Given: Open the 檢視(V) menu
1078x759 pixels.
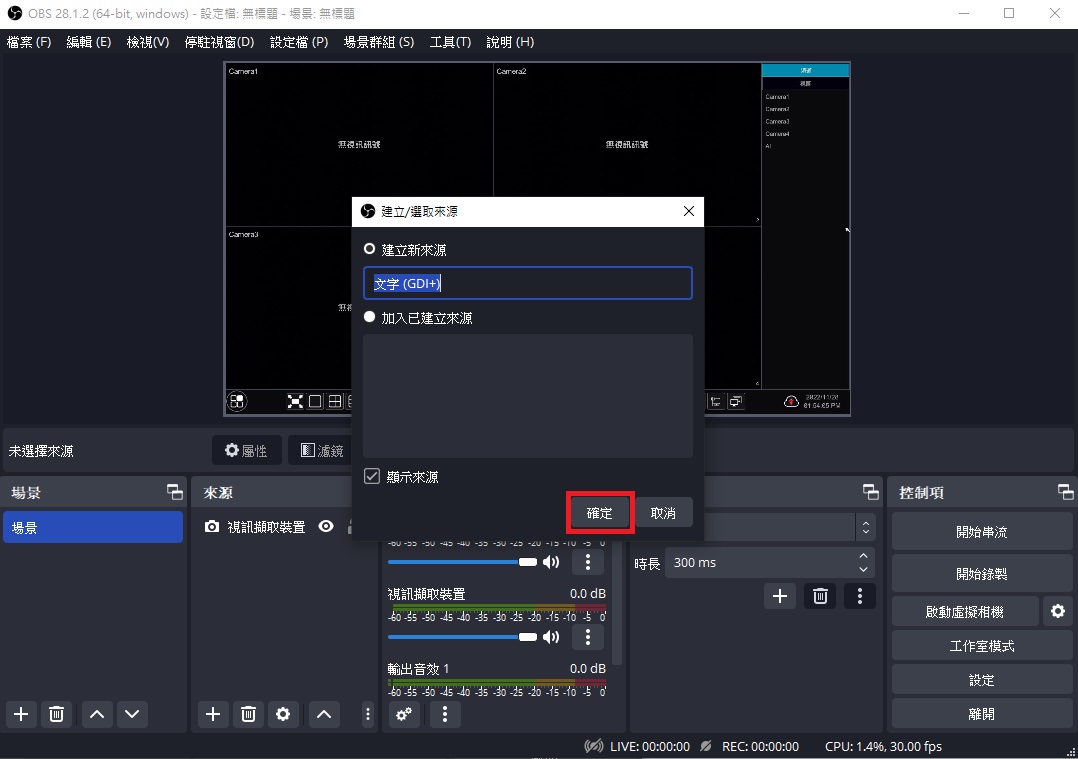Looking at the screenshot, I should (148, 42).
